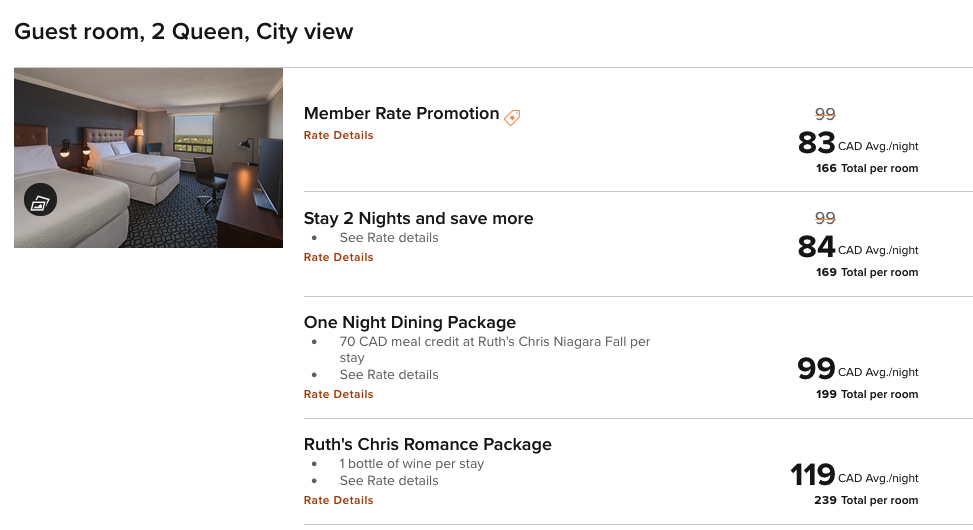This screenshot has width=973, height=530.
Task: Pick the 119 CAD Romance Package price
Action: pos(812,475)
